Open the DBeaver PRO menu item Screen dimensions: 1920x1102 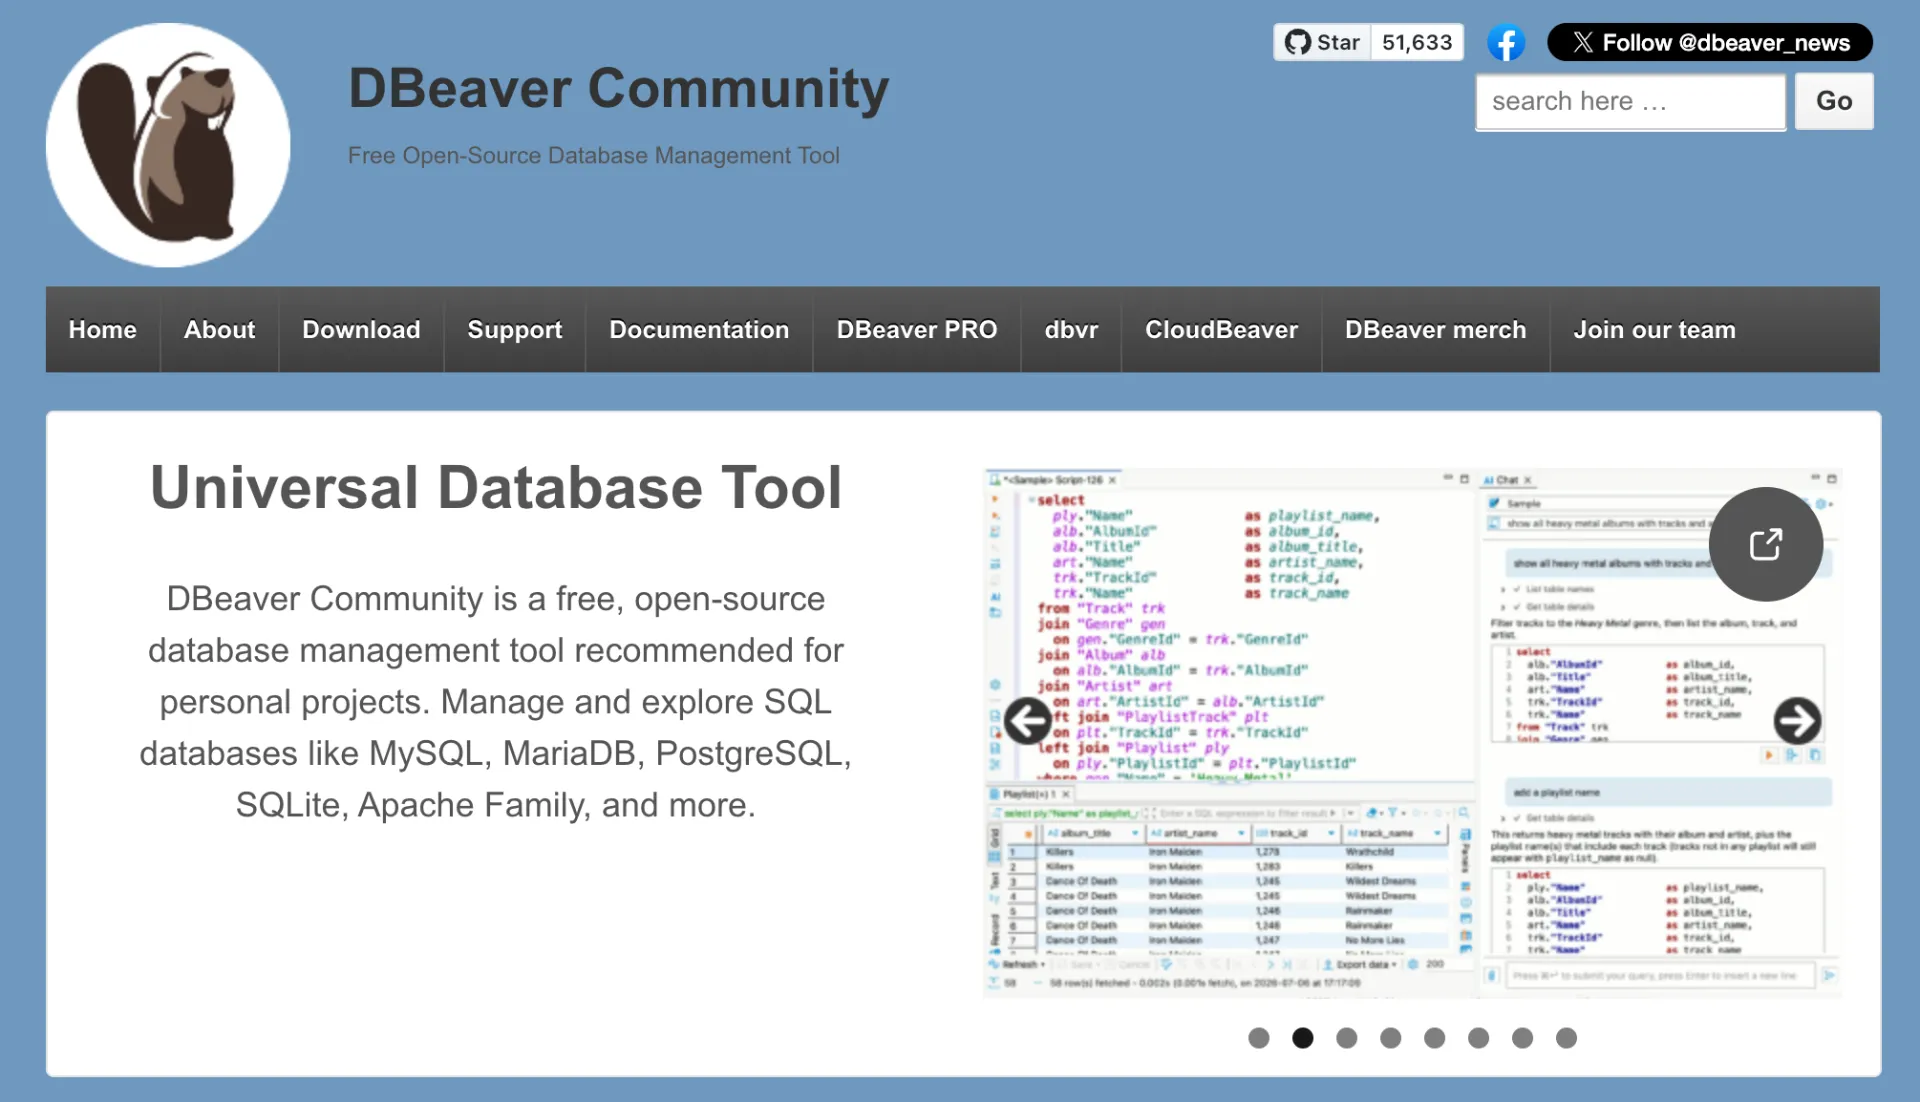click(x=917, y=330)
